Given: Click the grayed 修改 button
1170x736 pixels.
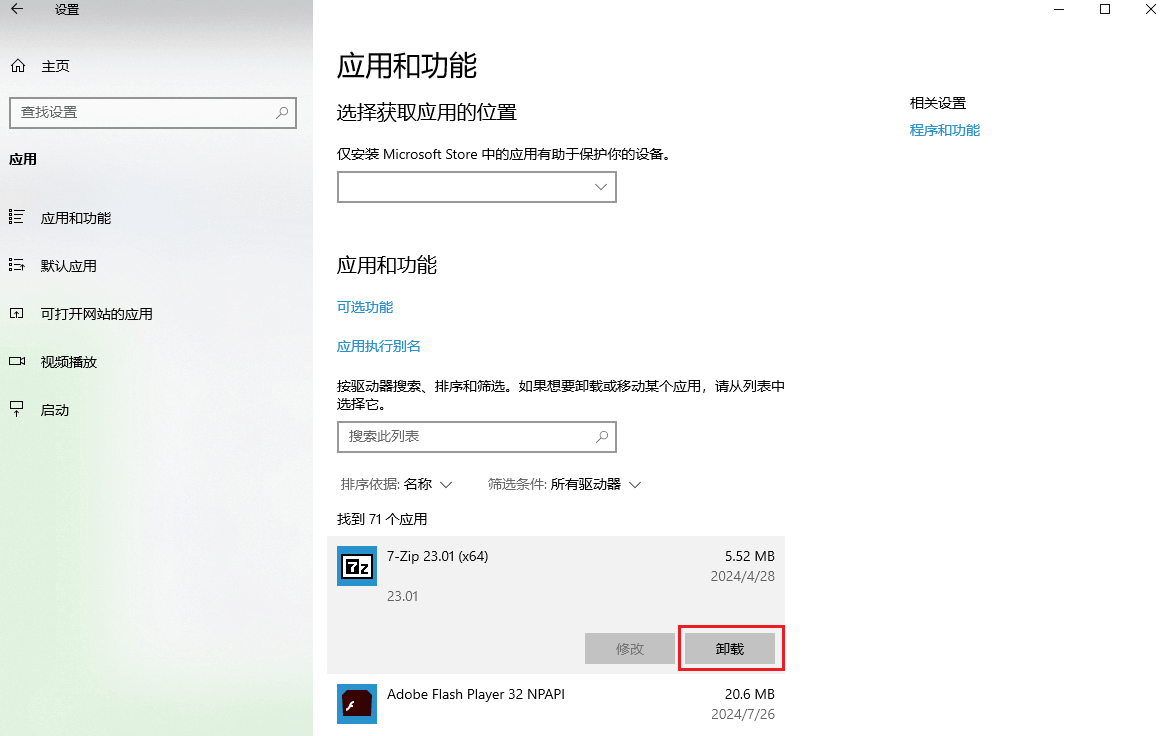Looking at the screenshot, I should (630, 648).
